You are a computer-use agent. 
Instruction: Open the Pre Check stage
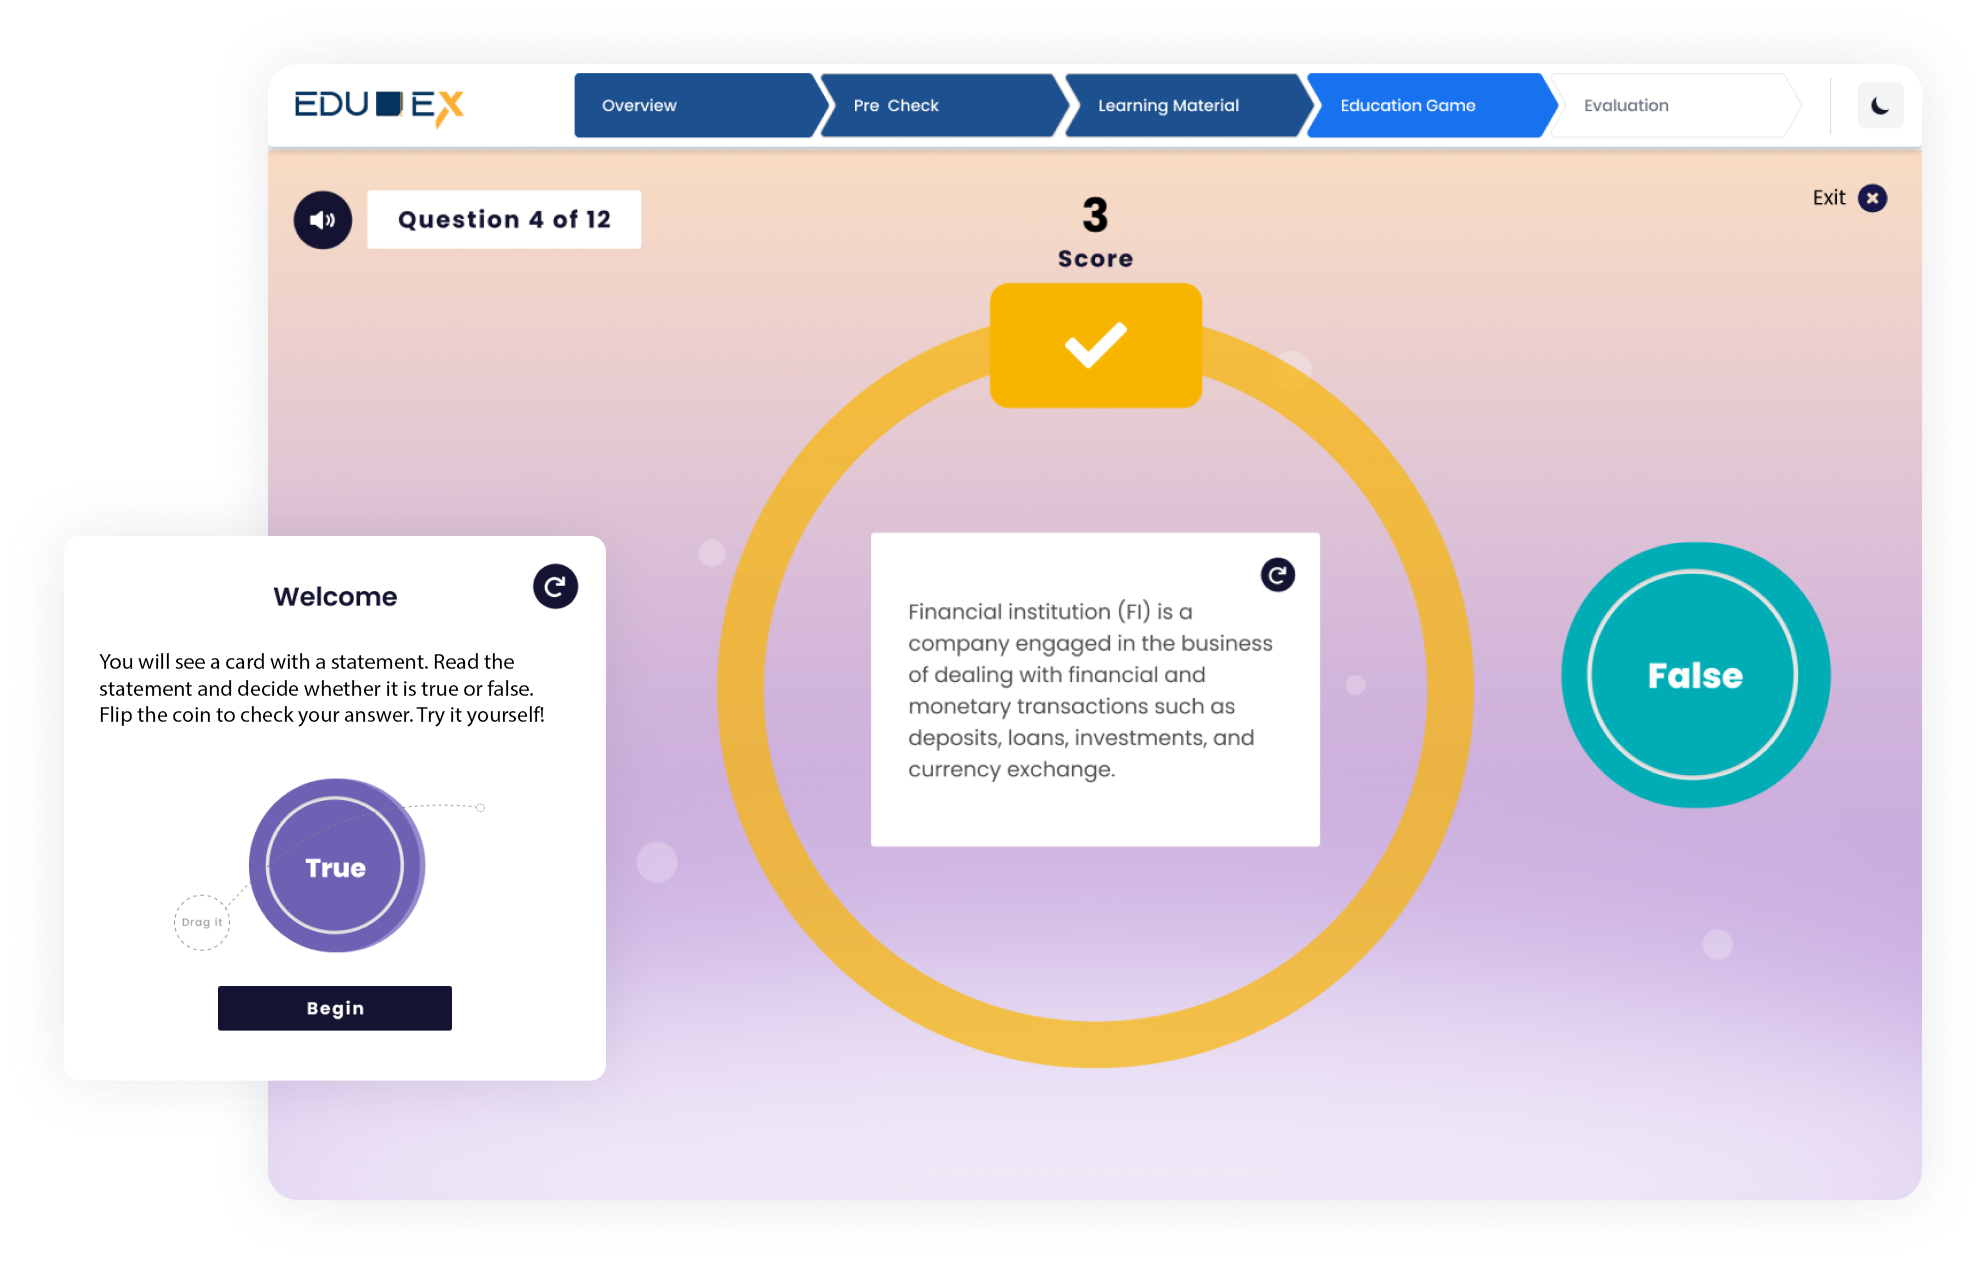coord(896,105)
